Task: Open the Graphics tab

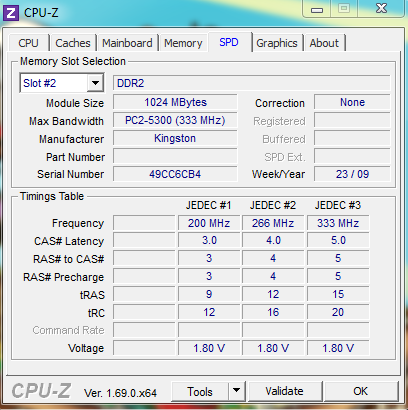Action: (x=277, y=43)
